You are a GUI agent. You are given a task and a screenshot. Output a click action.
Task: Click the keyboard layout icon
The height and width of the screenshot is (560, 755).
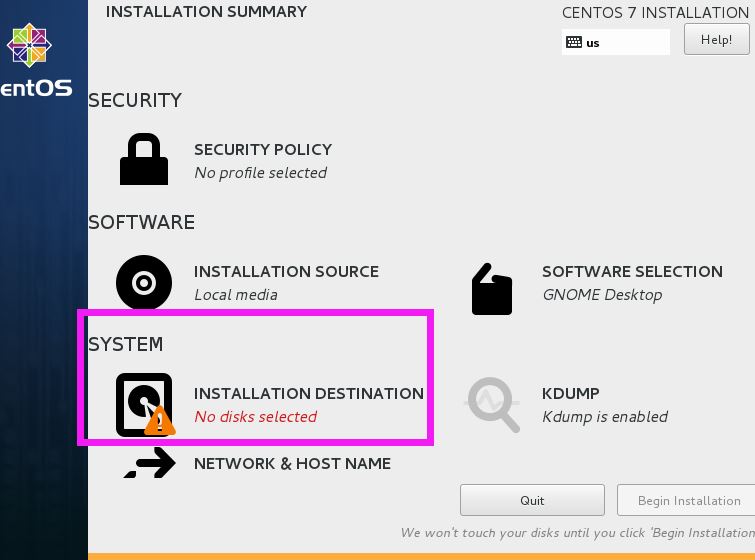click(574, 43)
